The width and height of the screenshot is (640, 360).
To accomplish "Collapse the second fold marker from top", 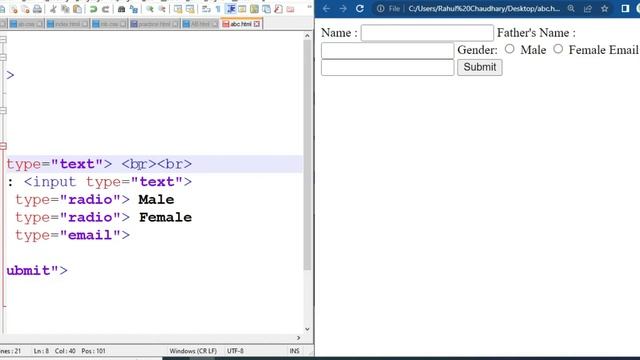I will pos(3,57).
